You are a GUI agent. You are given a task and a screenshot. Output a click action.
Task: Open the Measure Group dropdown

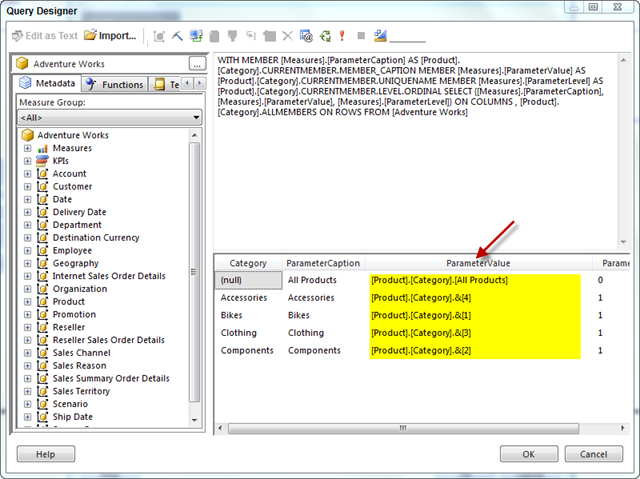109,118
